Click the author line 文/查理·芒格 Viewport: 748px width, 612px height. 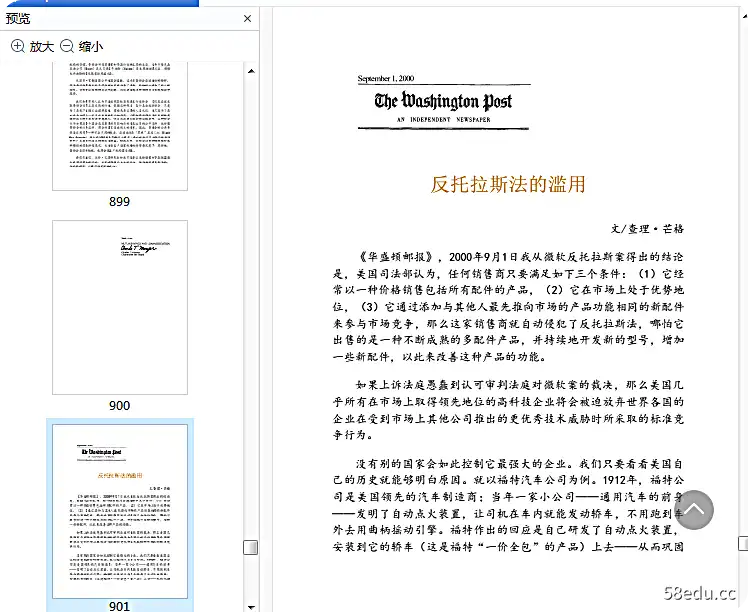point(647,228)
